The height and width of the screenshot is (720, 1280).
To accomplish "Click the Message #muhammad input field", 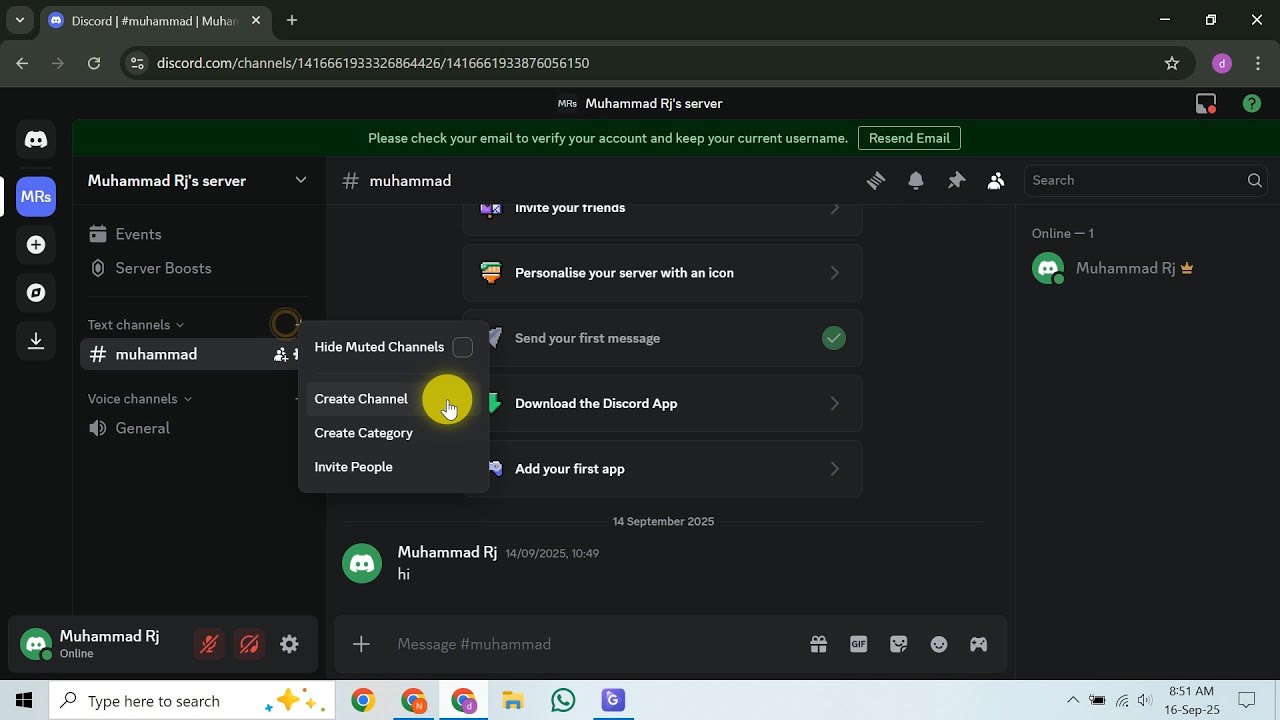I will [x=590, y=645].
